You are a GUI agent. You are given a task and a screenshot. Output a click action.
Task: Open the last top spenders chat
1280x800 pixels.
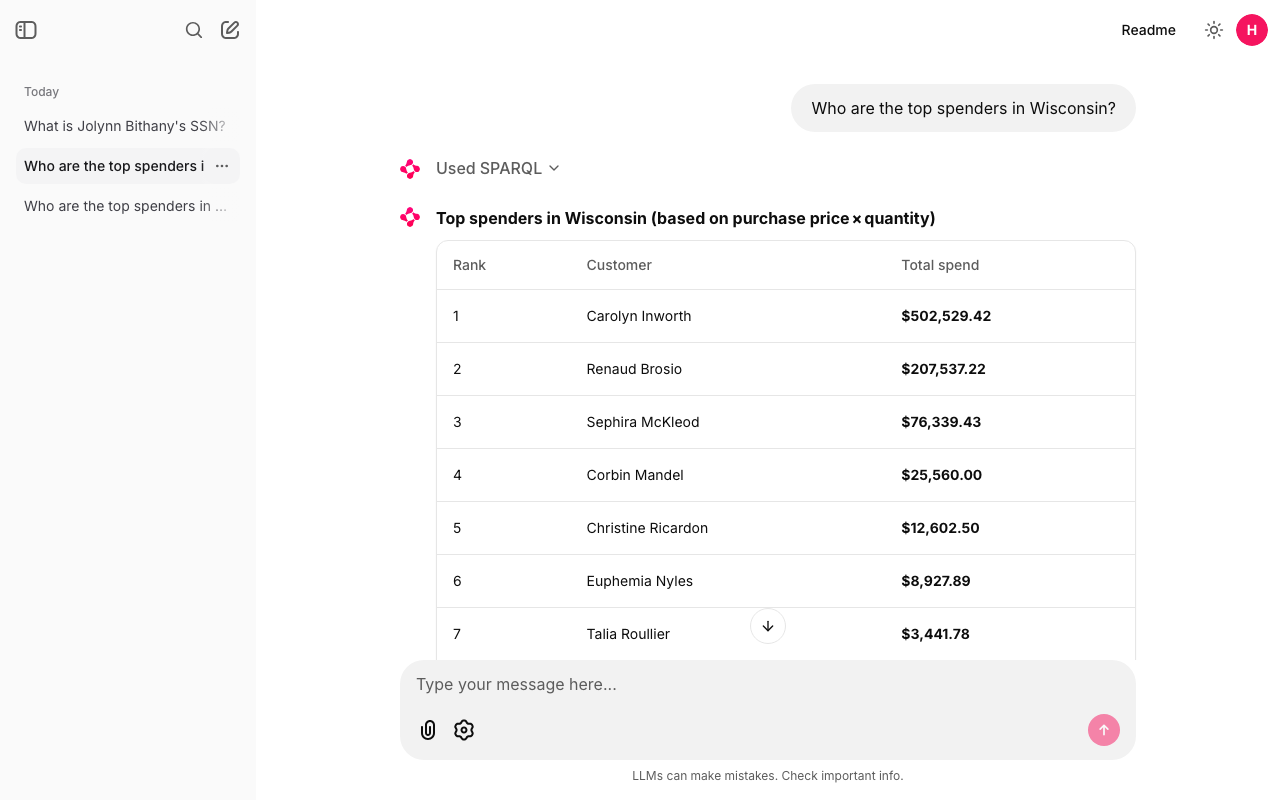click(x=128, y=206)
